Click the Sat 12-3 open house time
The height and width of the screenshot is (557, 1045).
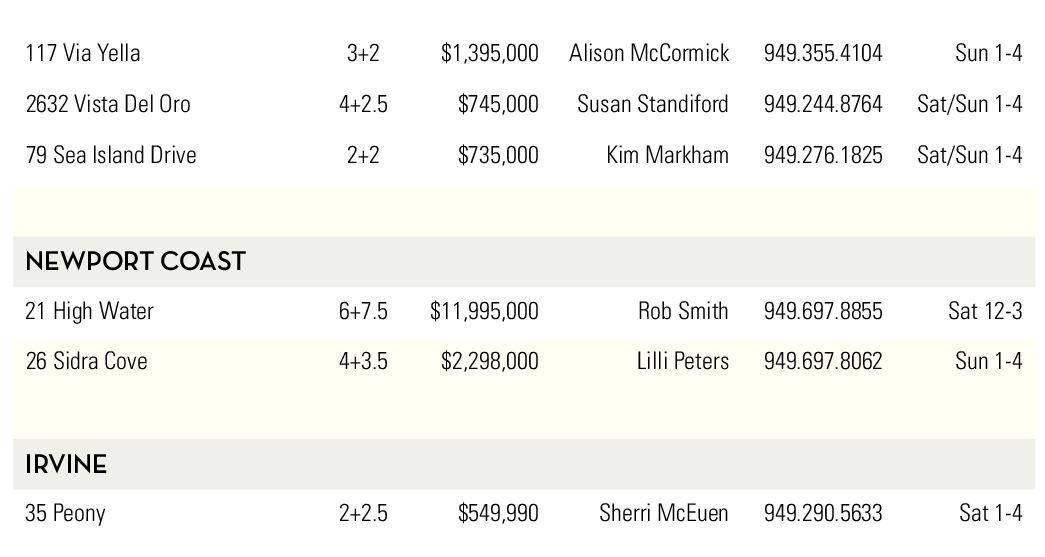click(x=985, y=311)
